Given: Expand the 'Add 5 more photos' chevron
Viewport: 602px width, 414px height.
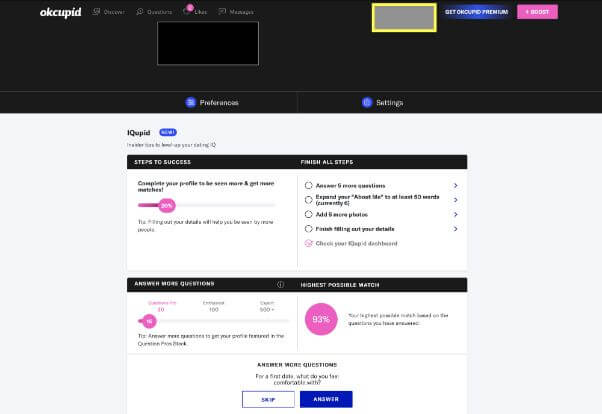Looking at the screenshot, I should coord(455,214).
